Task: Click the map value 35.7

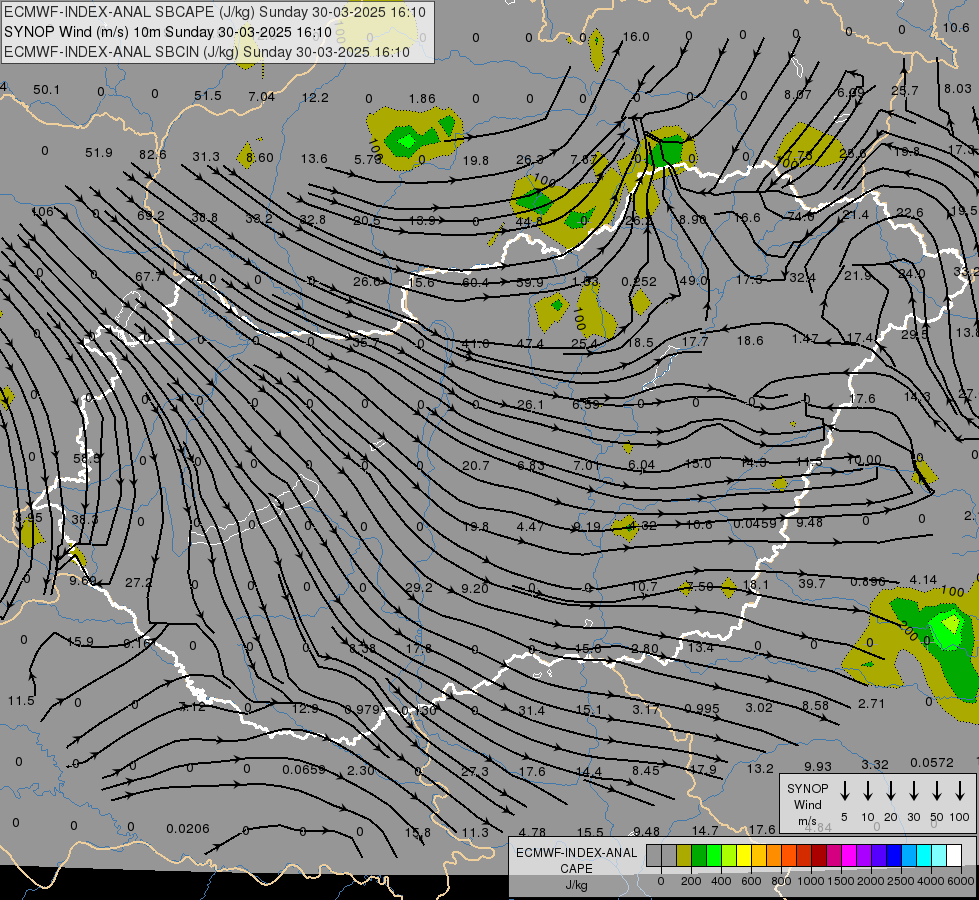Action: tap(365, 343)
